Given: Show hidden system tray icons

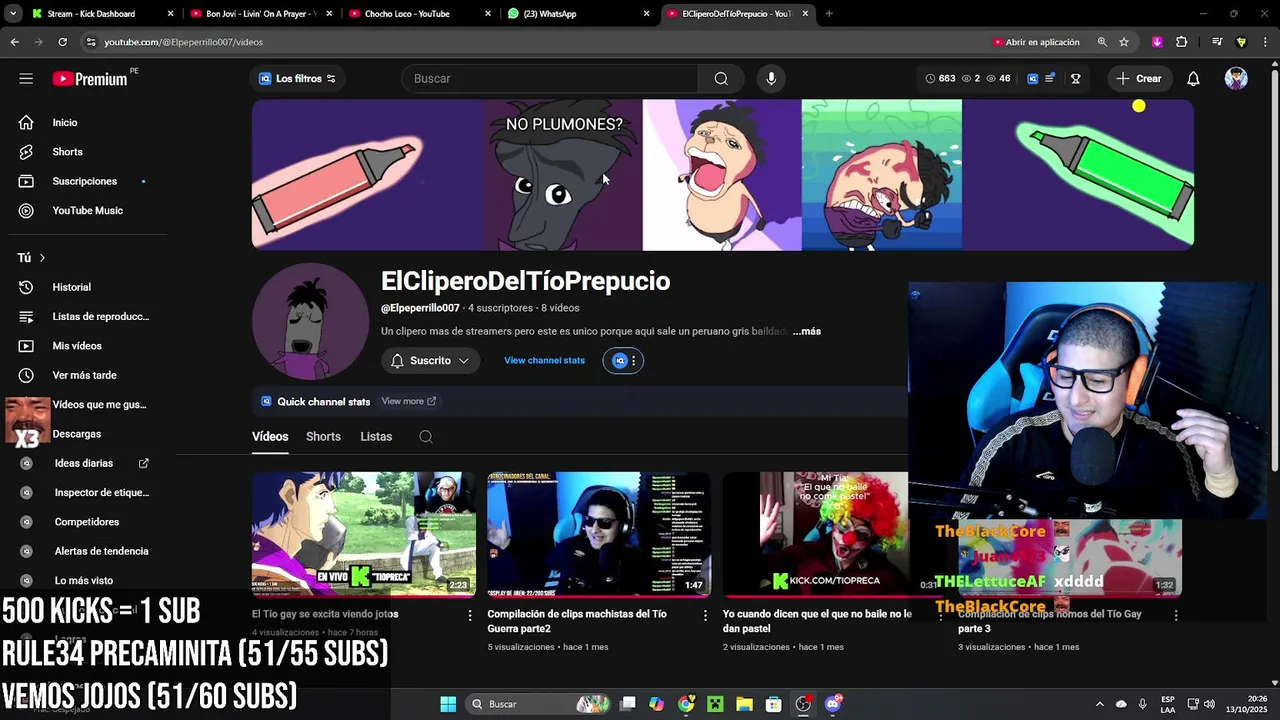Looking at the screenshot, I should pyautogui.click(x=1100, y=704).
